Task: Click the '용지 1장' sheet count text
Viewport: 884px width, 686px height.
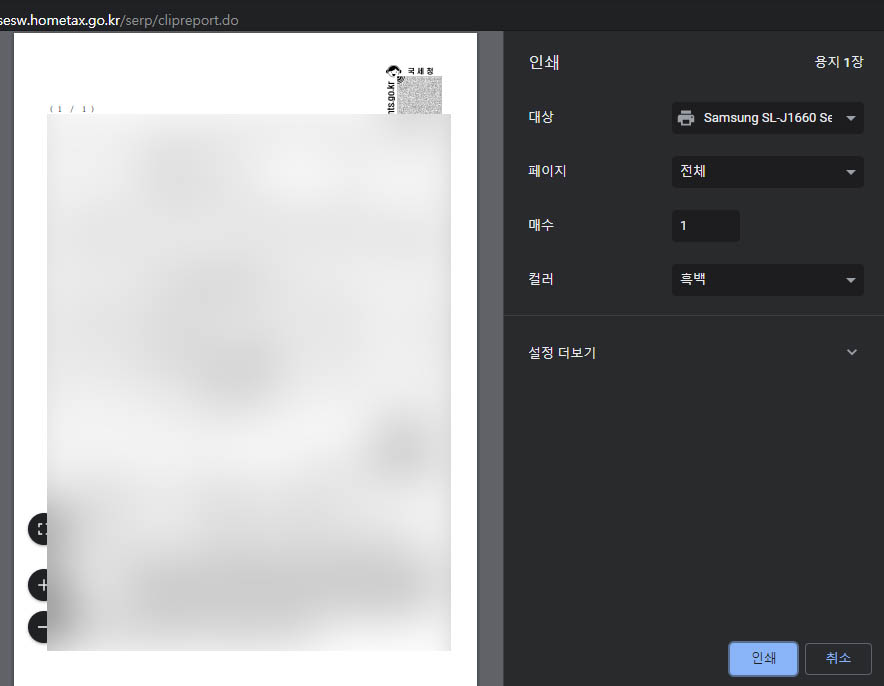Action: point(839,62)
